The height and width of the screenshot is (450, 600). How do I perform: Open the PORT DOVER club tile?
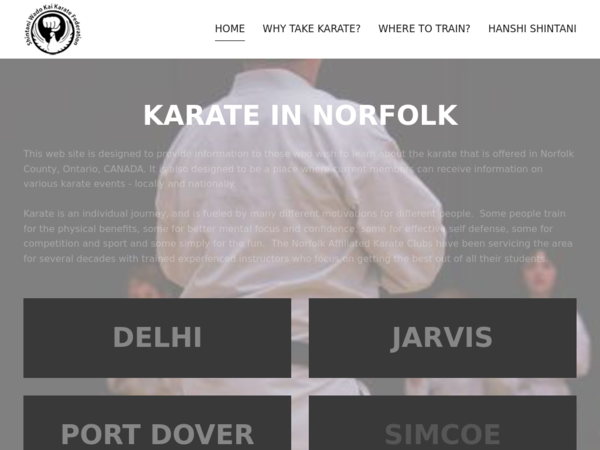tap(157, 423)
